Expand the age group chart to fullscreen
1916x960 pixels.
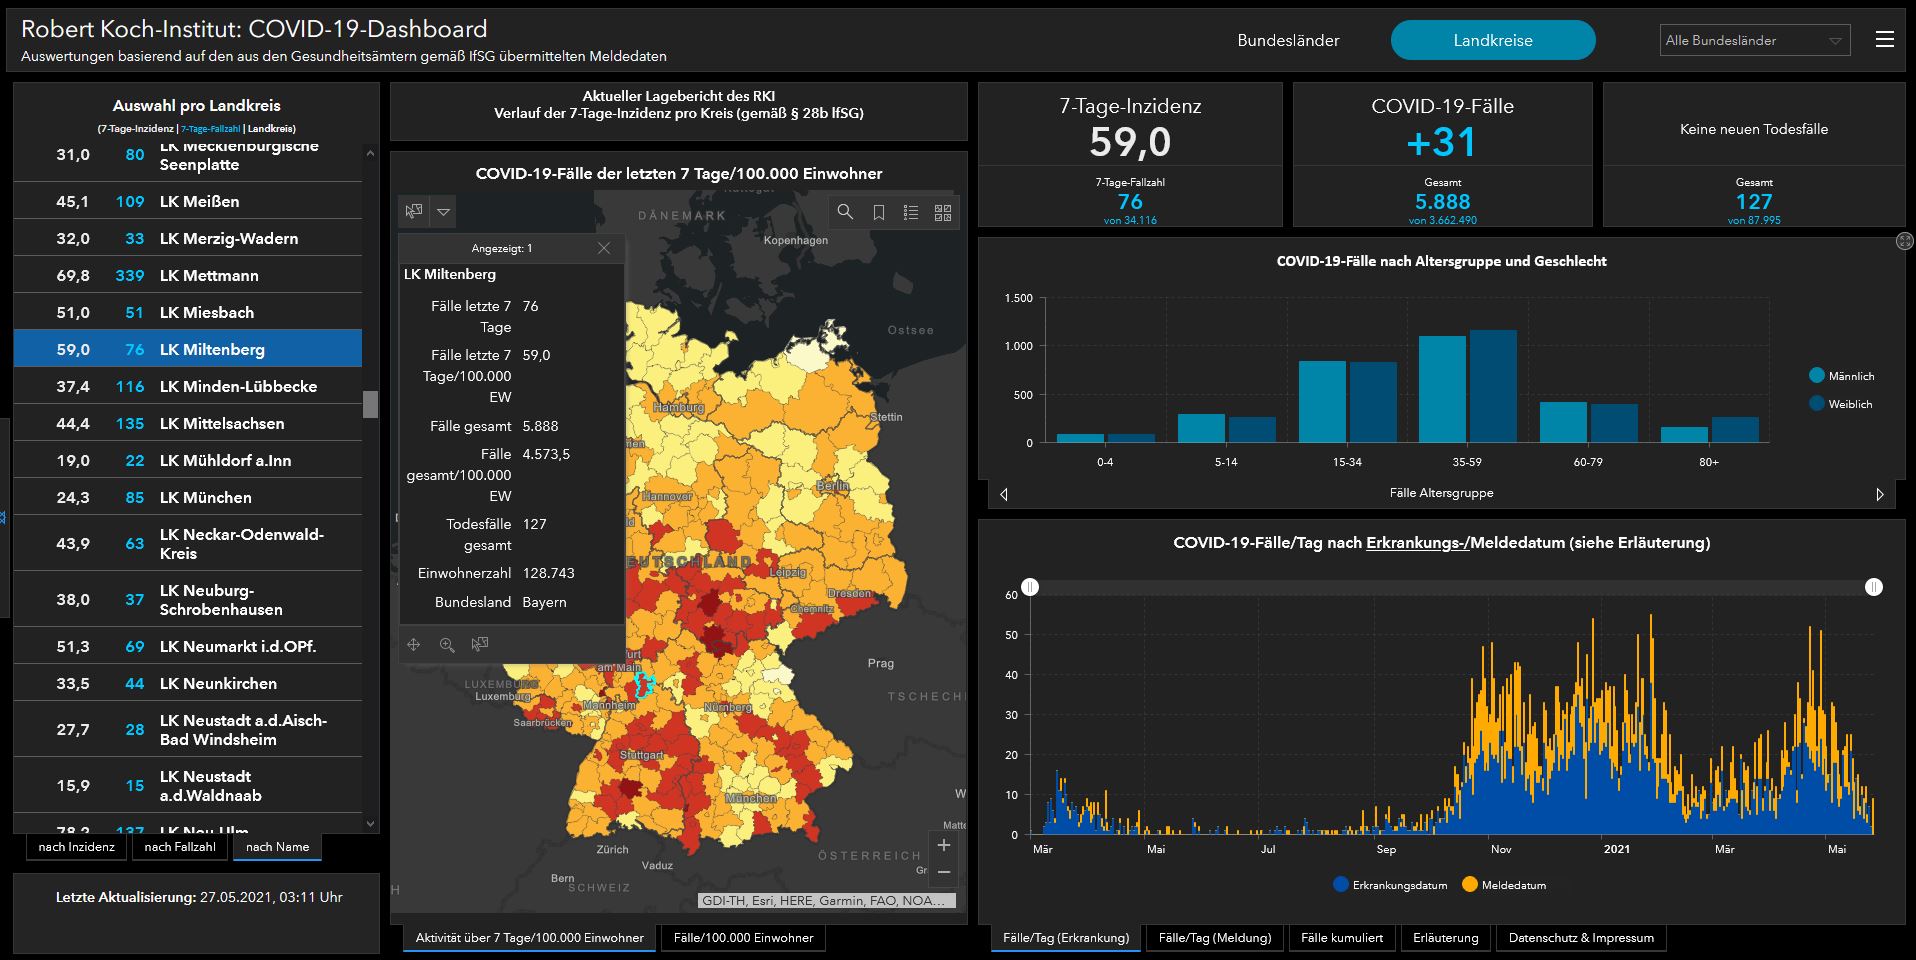(1905, 241)
